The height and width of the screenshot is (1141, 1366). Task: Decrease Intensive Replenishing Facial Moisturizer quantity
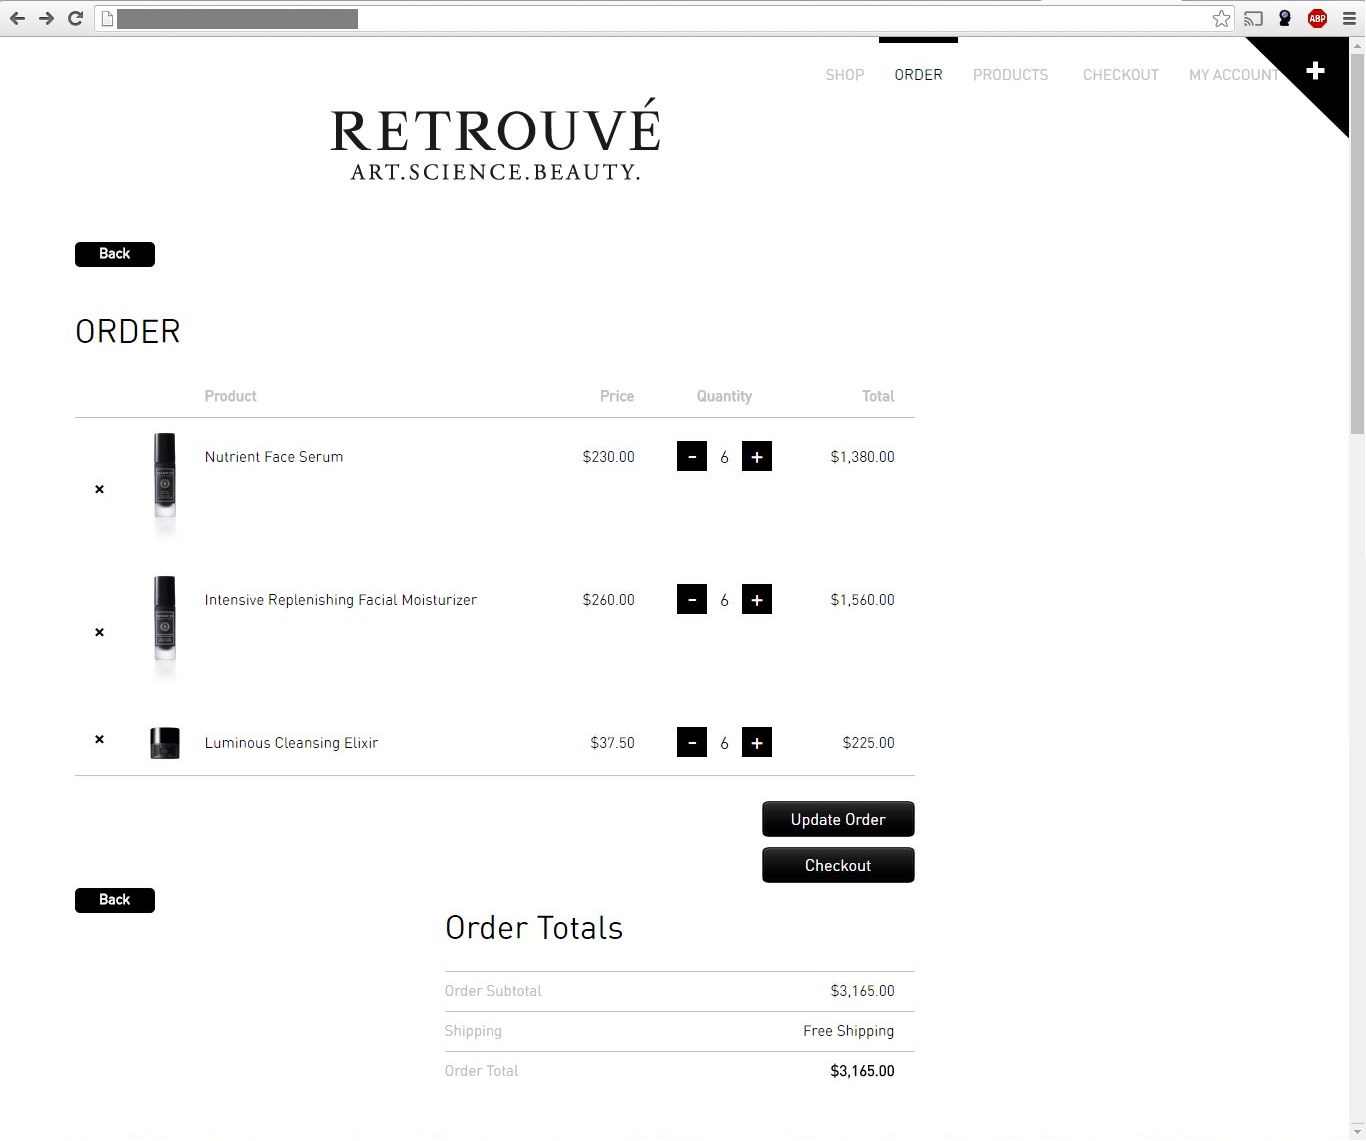692,599
